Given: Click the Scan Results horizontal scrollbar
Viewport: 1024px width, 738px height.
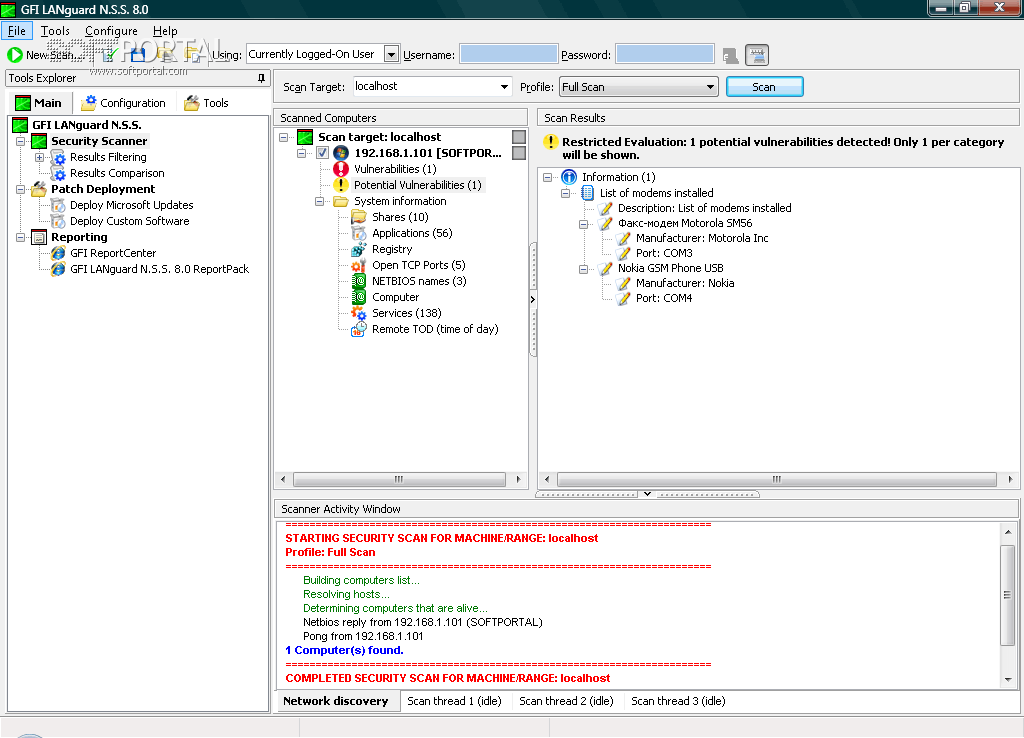Looking at the screenshot, I should coord(776,479).
